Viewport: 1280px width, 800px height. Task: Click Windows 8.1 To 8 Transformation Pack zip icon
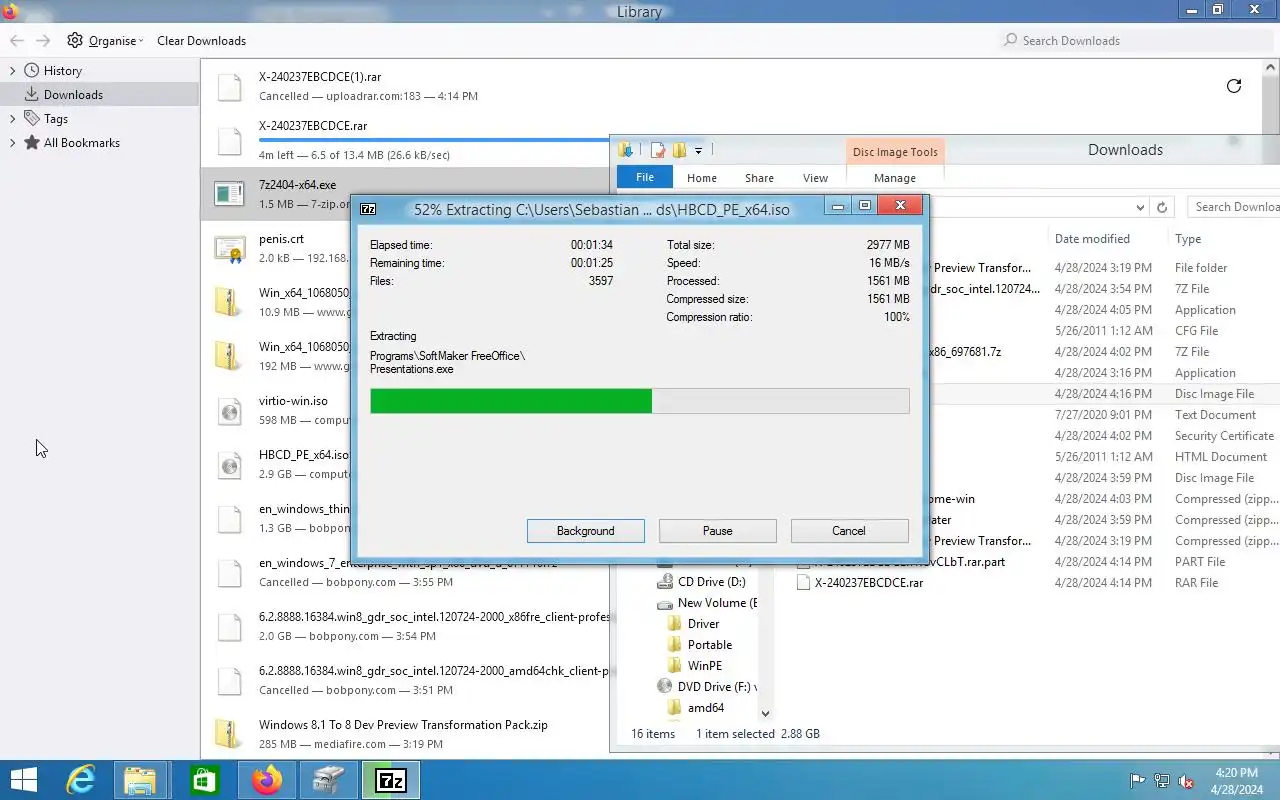pyautogui.click(x=230, y=735)
